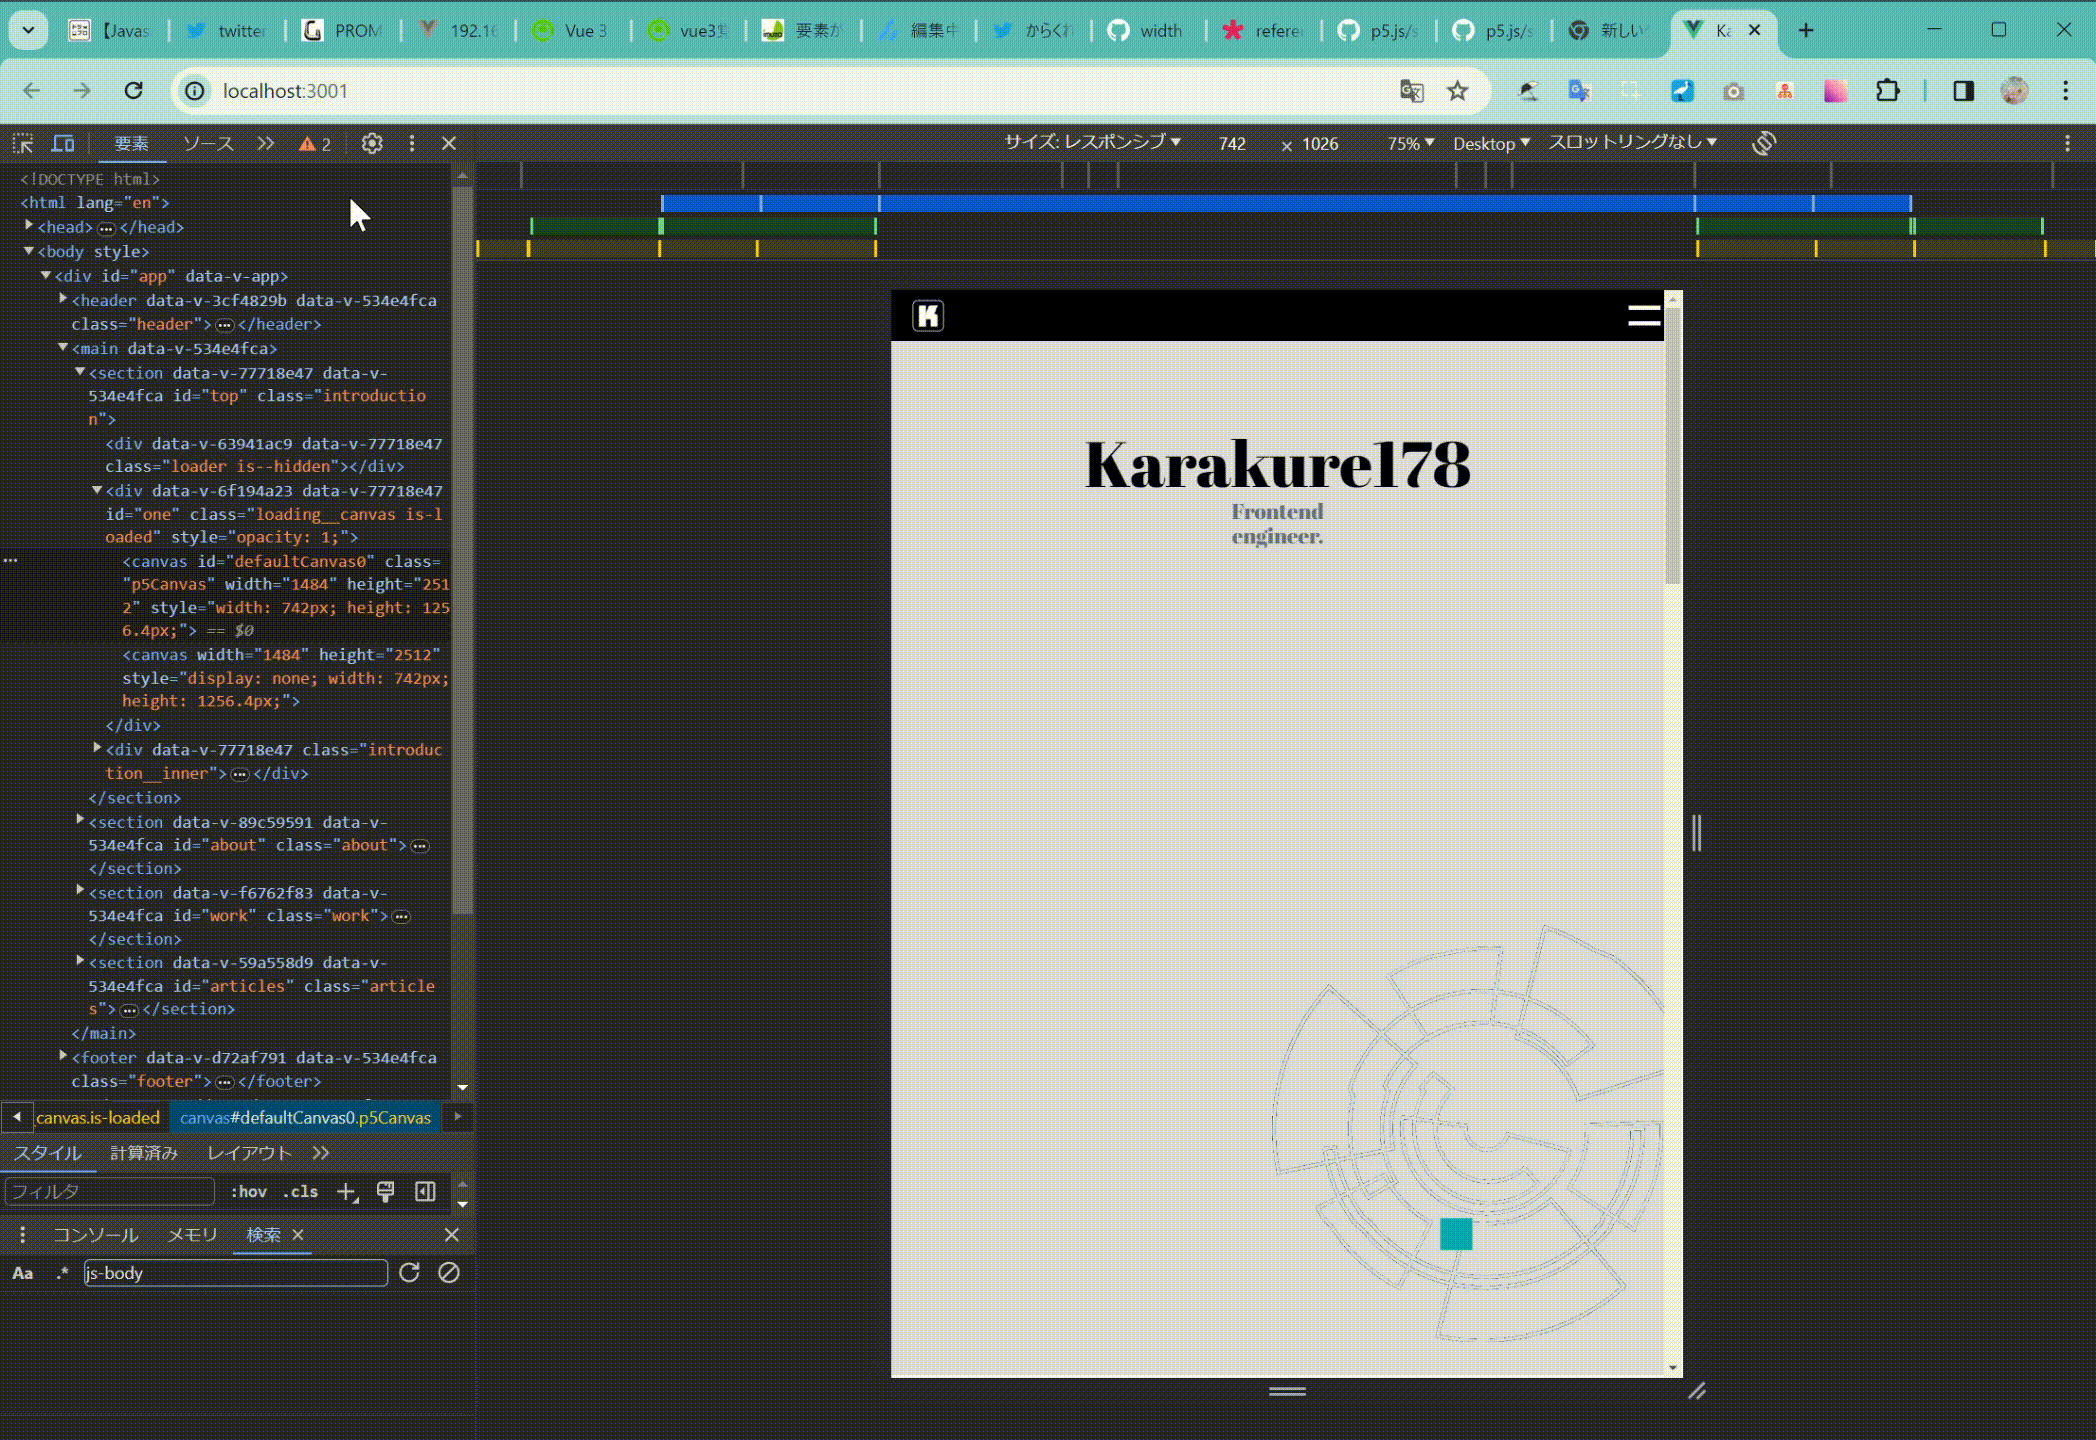
Task: Open the ソース panel tab
Action: (x=208, y=144)
